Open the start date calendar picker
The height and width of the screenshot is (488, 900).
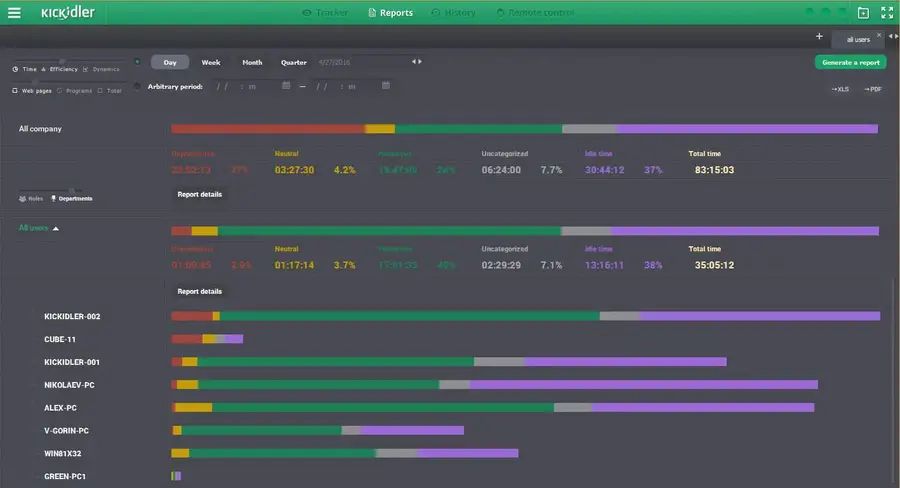286,86
